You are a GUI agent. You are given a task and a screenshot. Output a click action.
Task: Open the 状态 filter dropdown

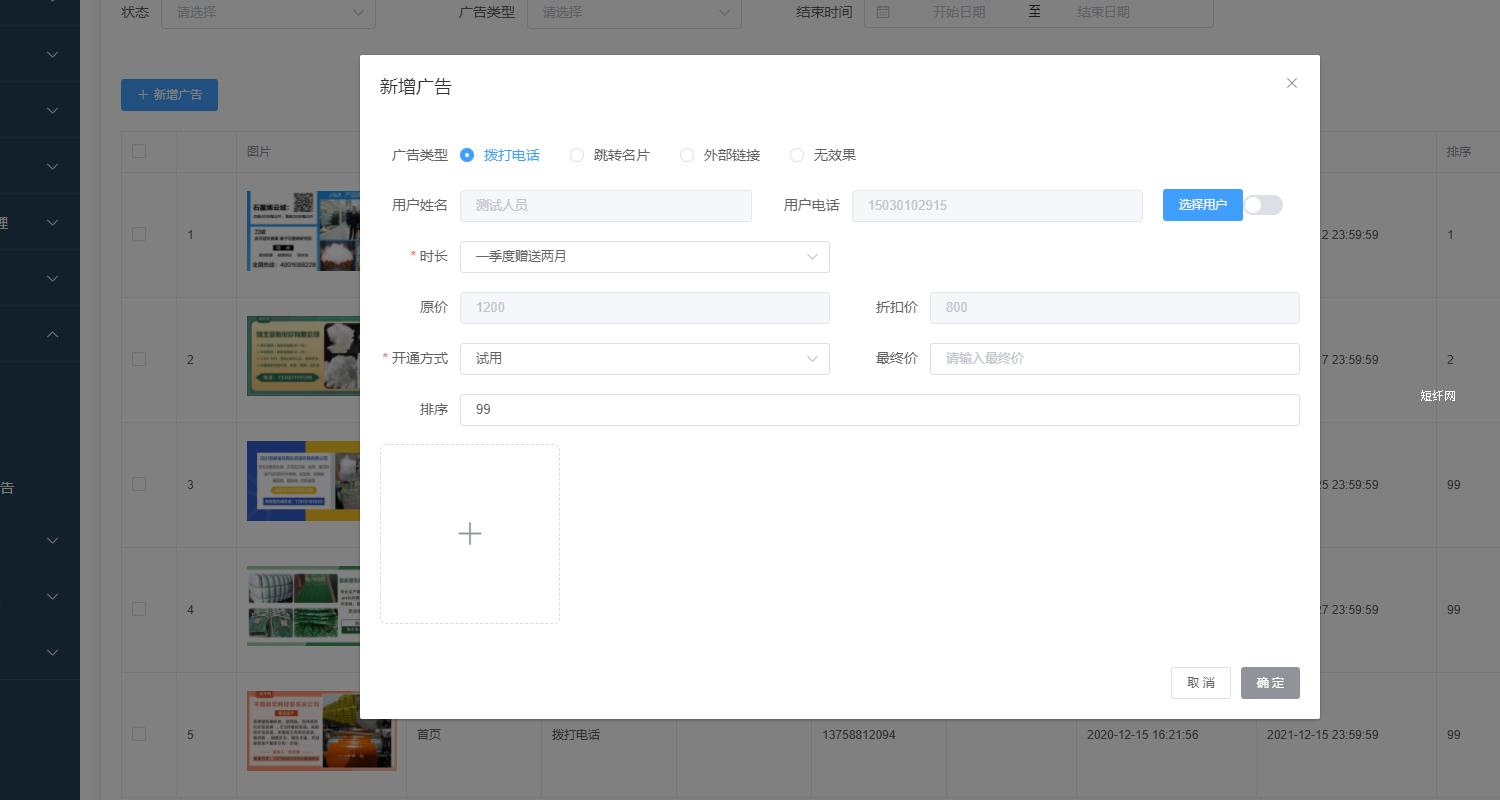coord(268,12)
